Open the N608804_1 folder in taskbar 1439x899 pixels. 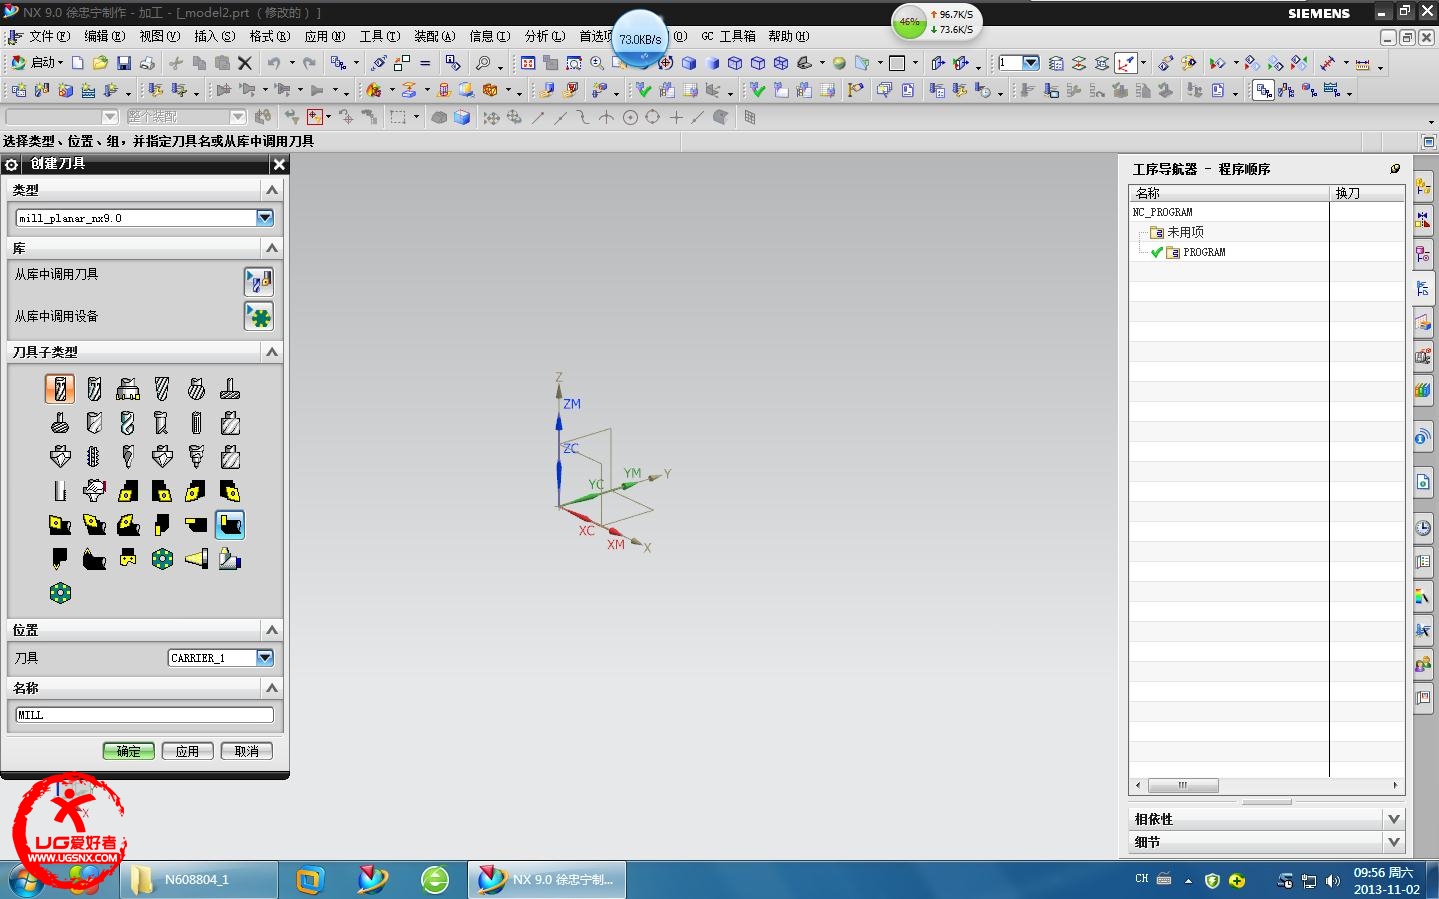point(199,880)
